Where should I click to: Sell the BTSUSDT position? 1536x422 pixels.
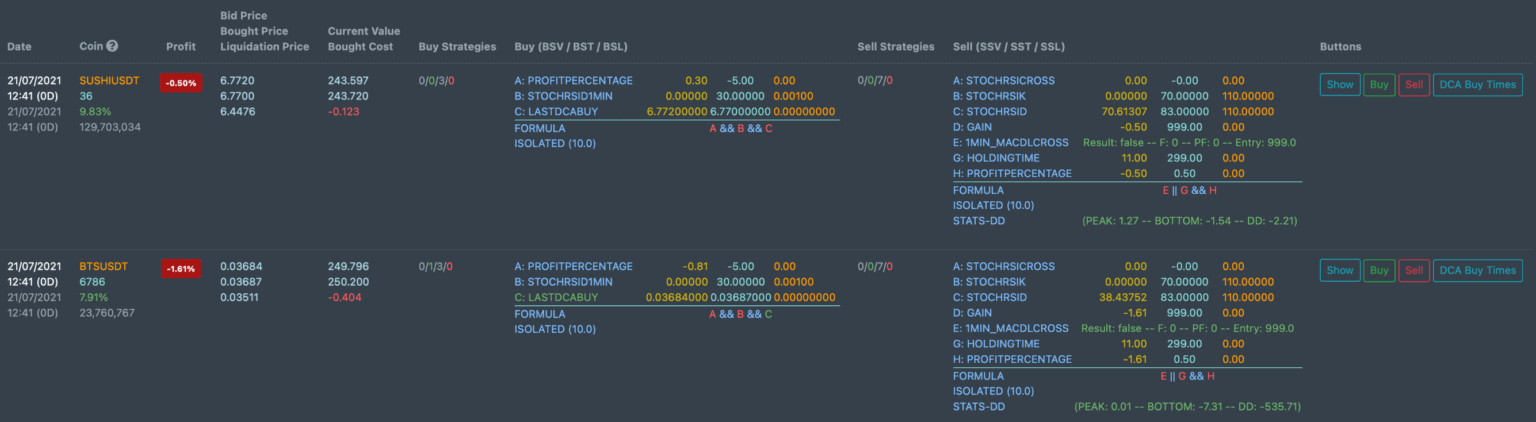1414,270
